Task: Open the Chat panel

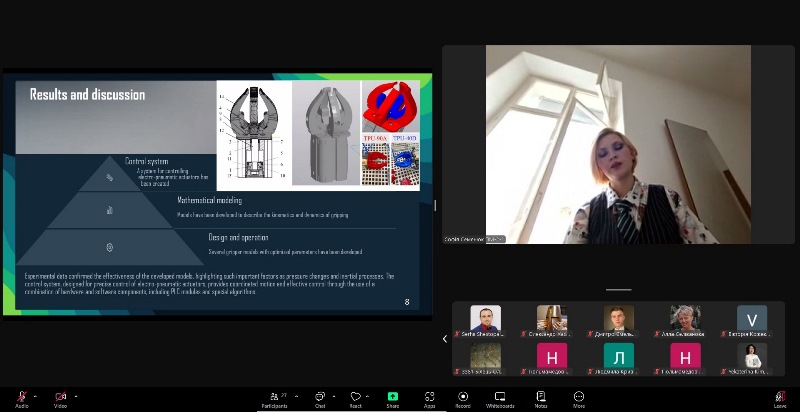Action: (320, 398)
